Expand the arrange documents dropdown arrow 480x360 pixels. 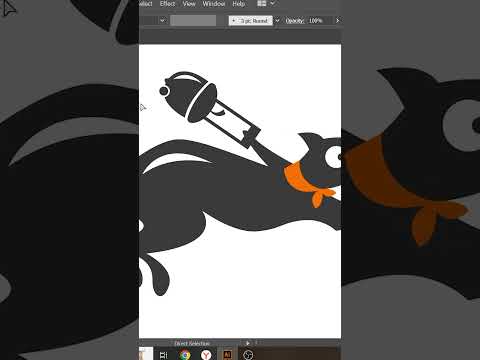click(x=272, y=4)
